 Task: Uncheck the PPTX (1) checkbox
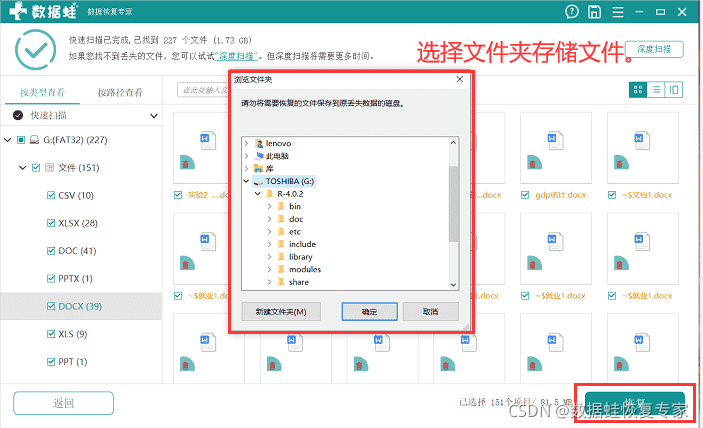pos(51,279)
